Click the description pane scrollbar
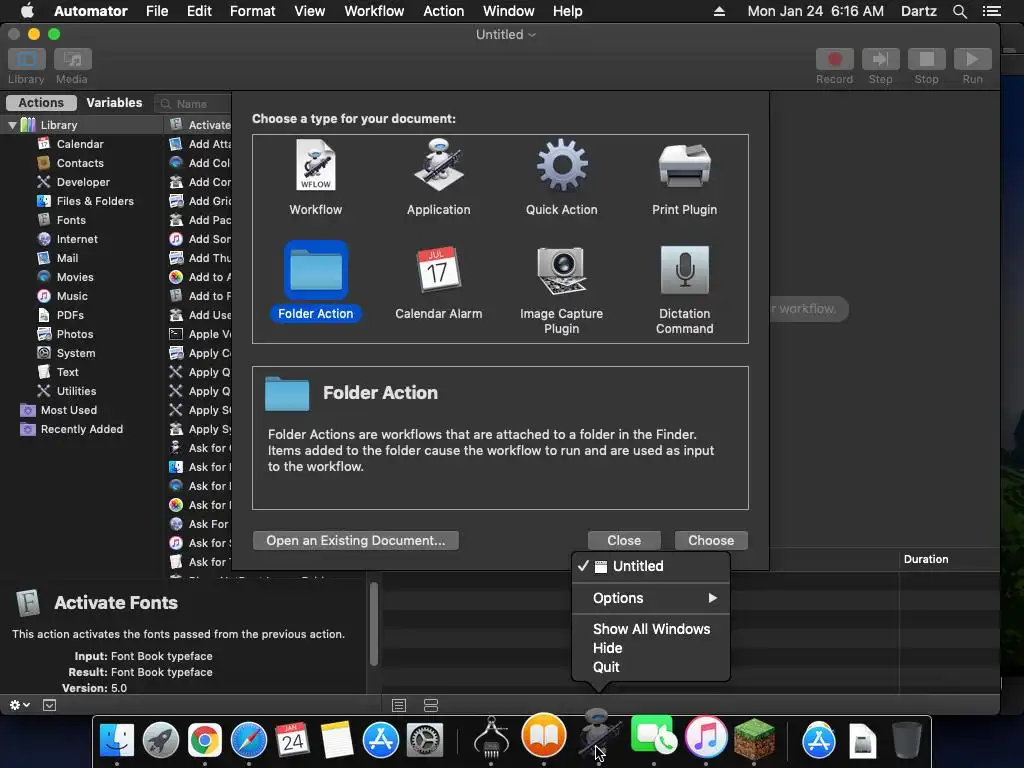The image size is (1024, 768). point(374,624)
